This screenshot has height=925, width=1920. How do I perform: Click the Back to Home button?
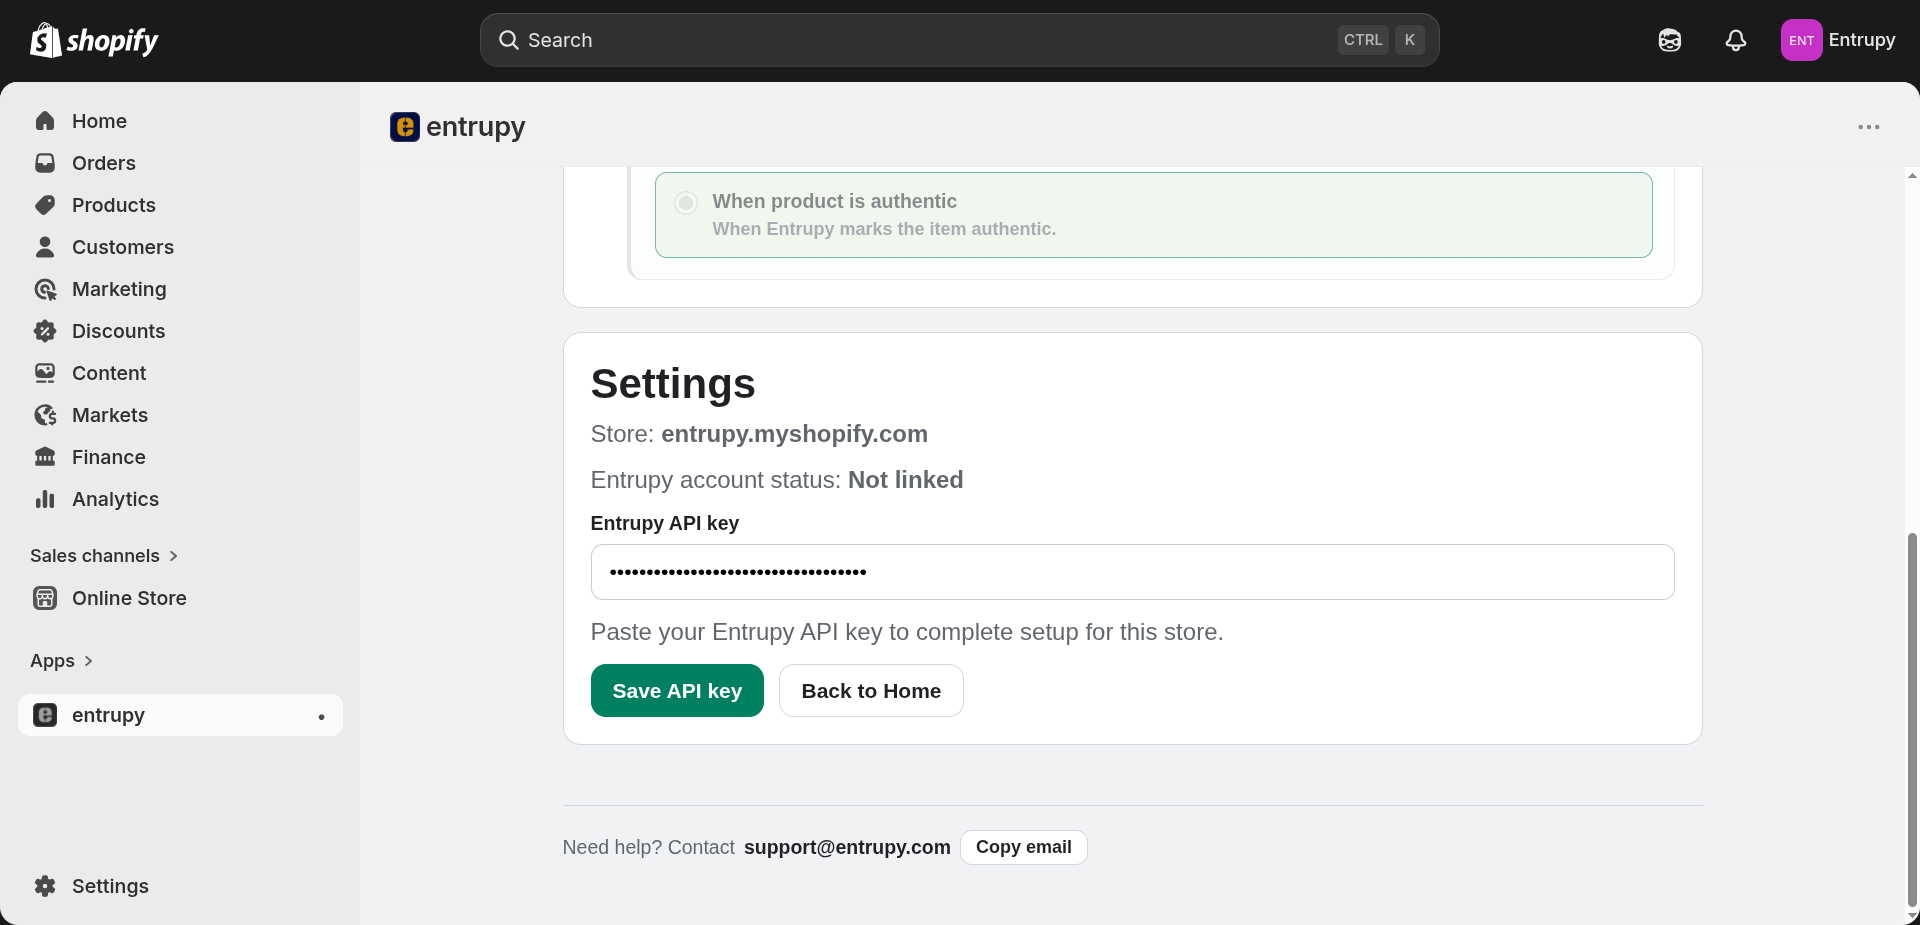coord(871,691)
